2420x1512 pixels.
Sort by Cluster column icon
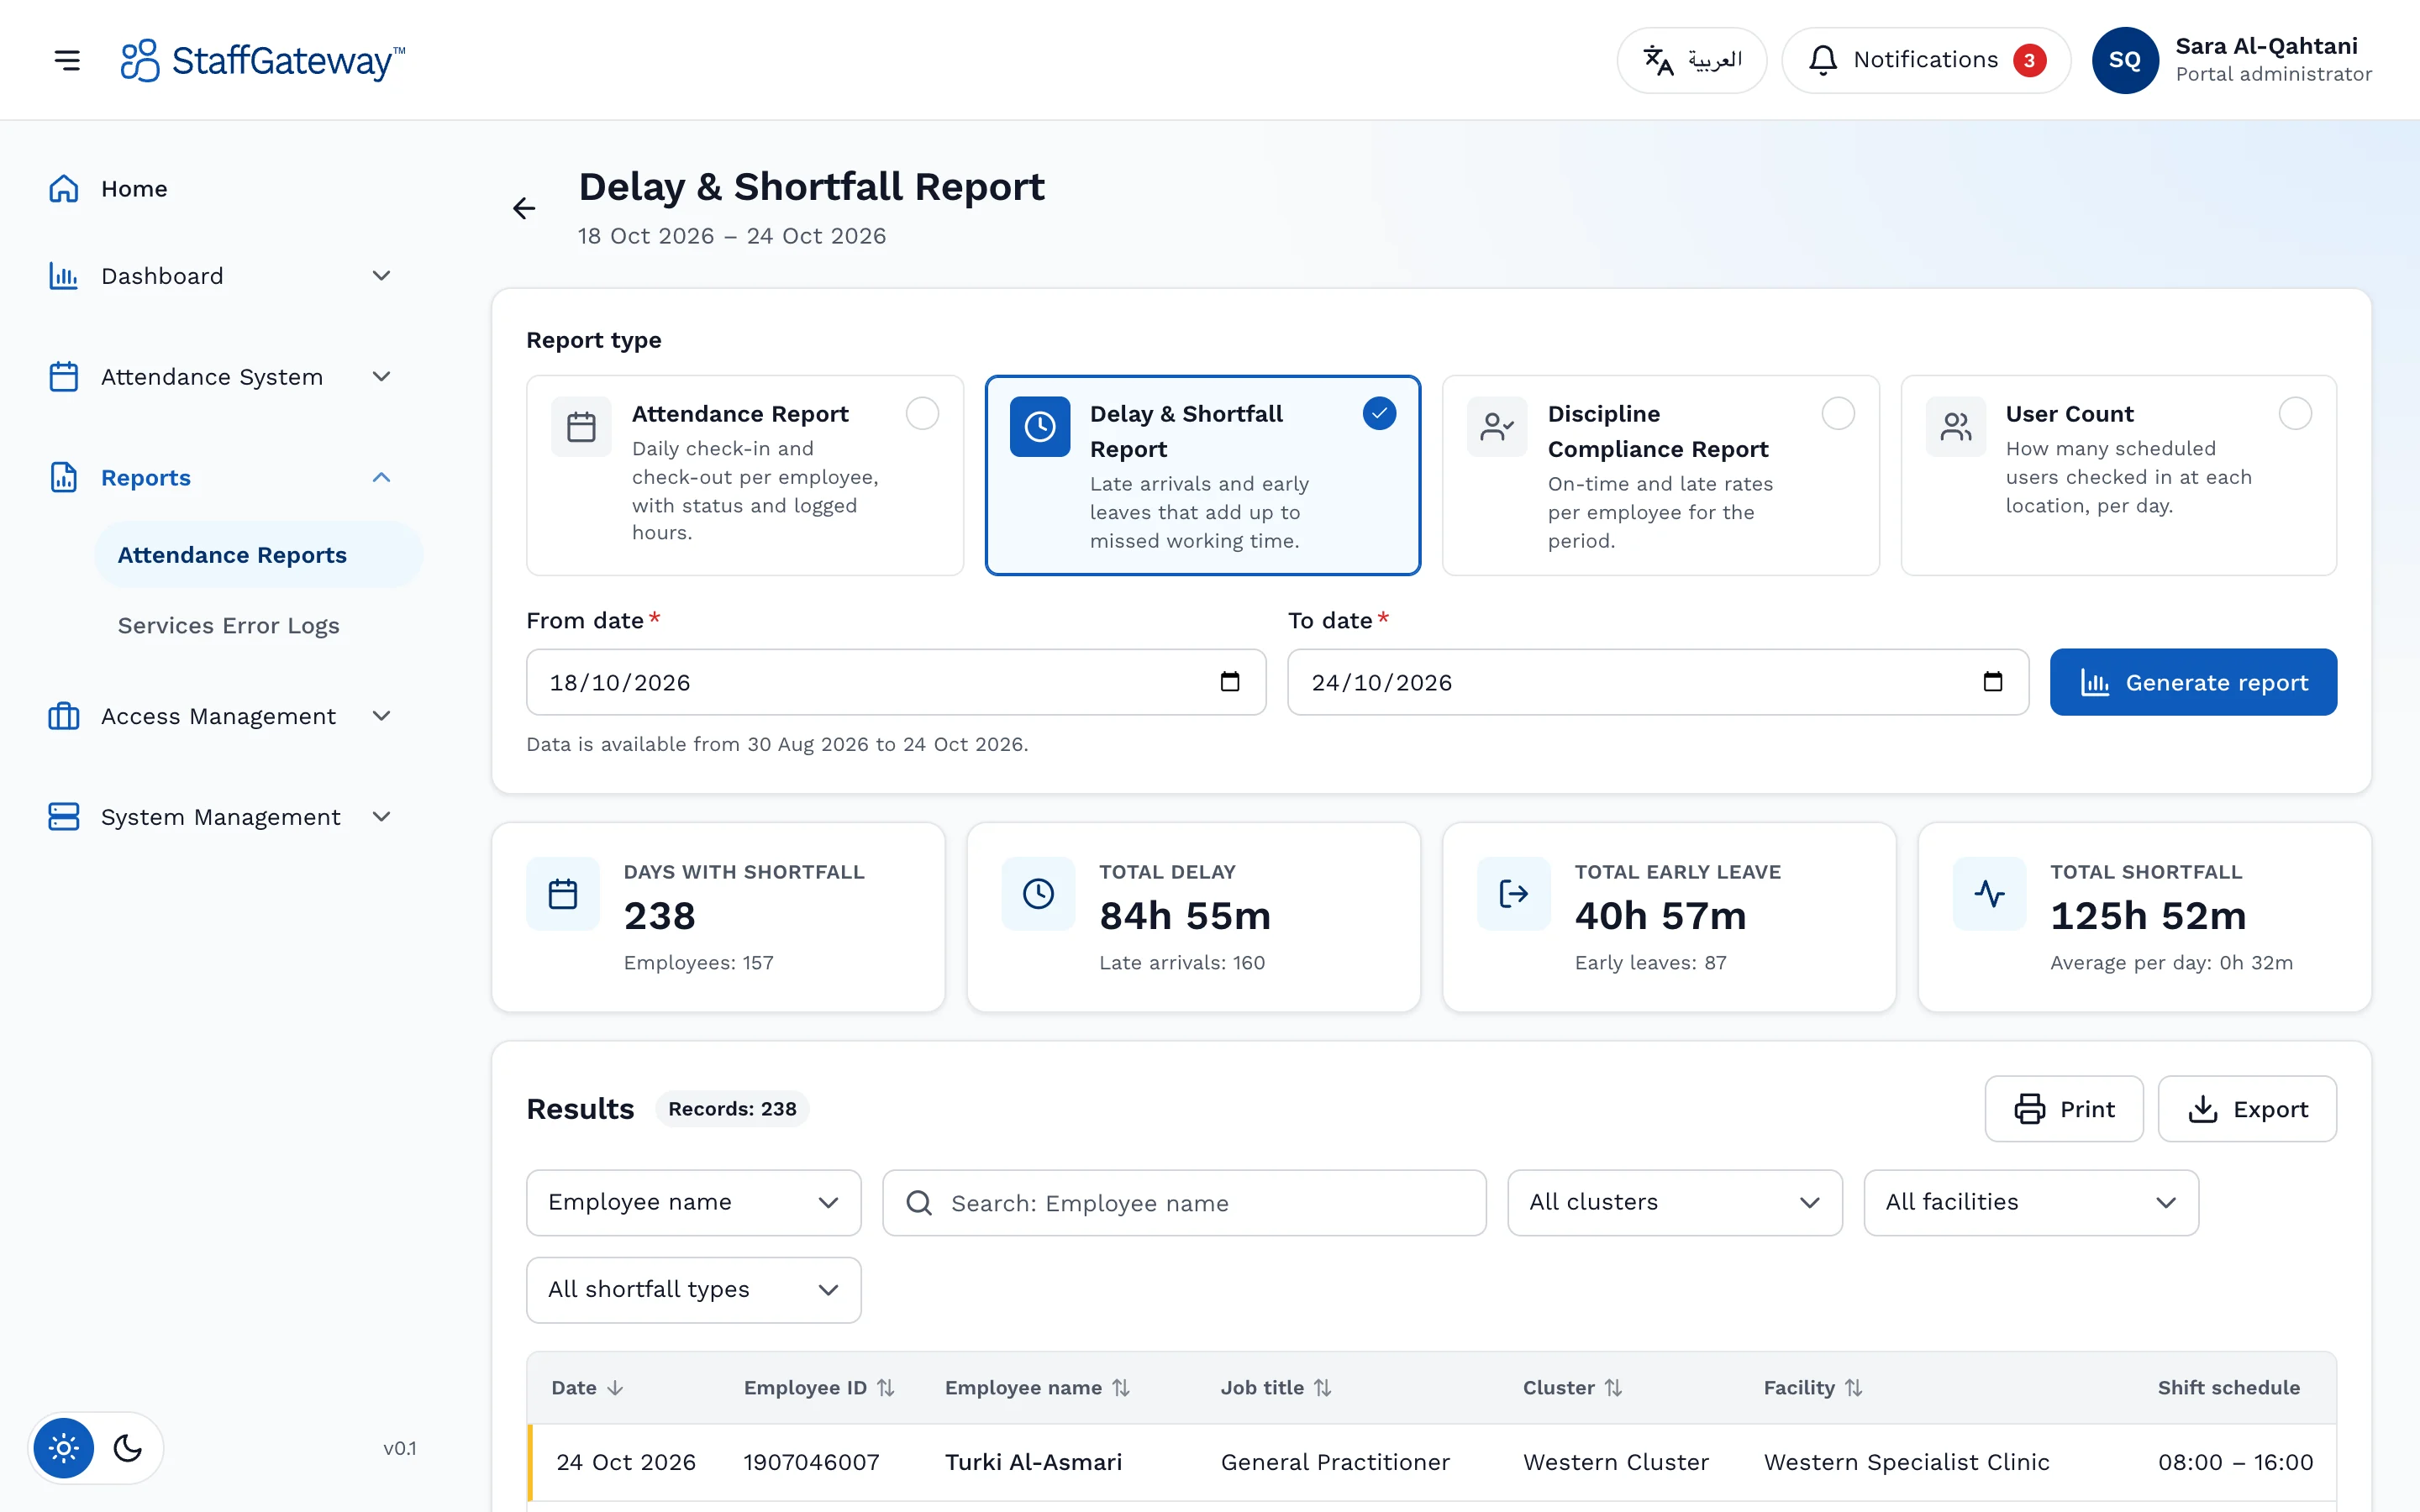(x=1613, y=1388)
